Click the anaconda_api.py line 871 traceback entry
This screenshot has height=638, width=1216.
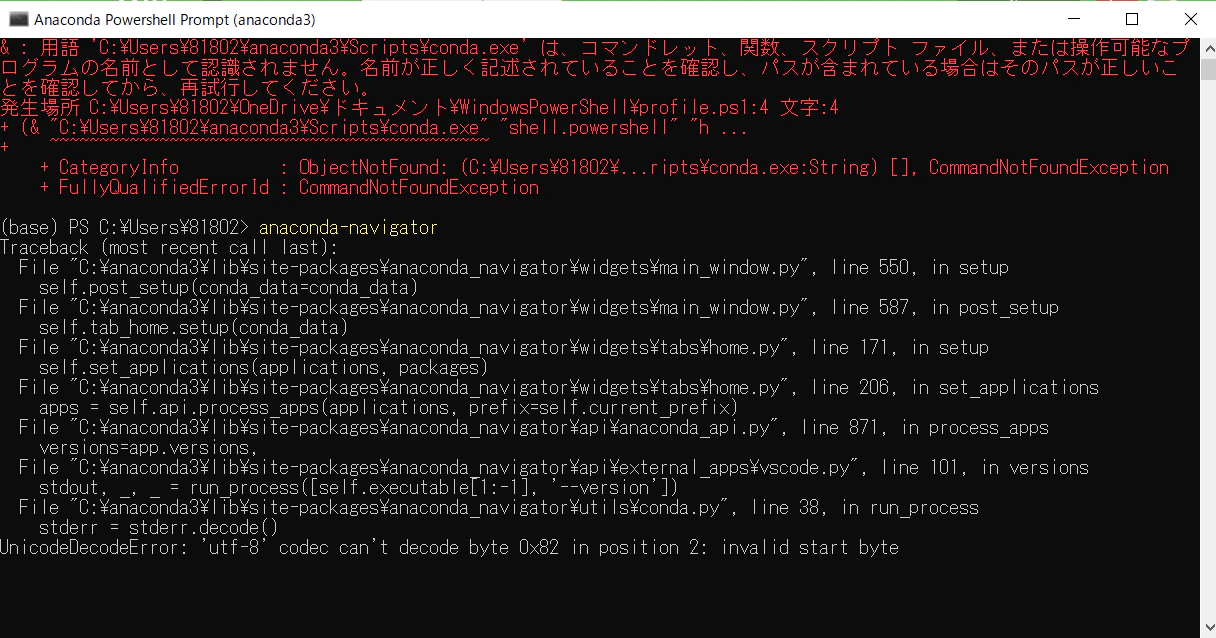coord(533,427)
